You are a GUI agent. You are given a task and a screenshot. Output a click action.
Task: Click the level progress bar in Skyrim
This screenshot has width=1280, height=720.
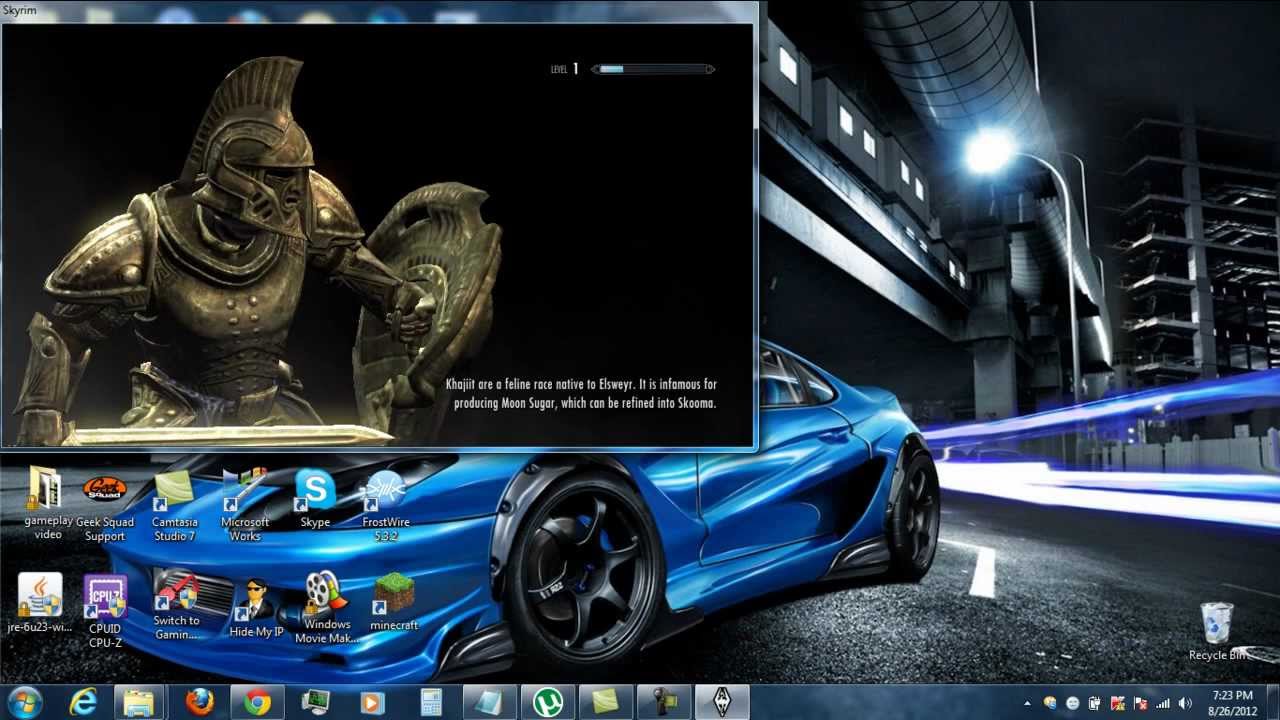tap(653, 69)
